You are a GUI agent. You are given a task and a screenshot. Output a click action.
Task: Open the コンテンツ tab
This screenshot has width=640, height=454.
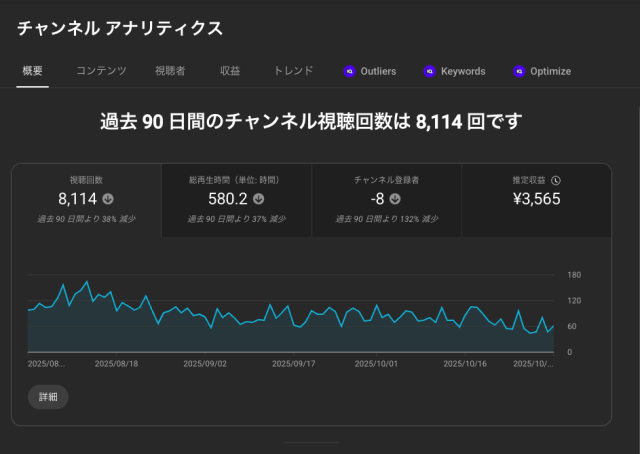click(101, 71)
